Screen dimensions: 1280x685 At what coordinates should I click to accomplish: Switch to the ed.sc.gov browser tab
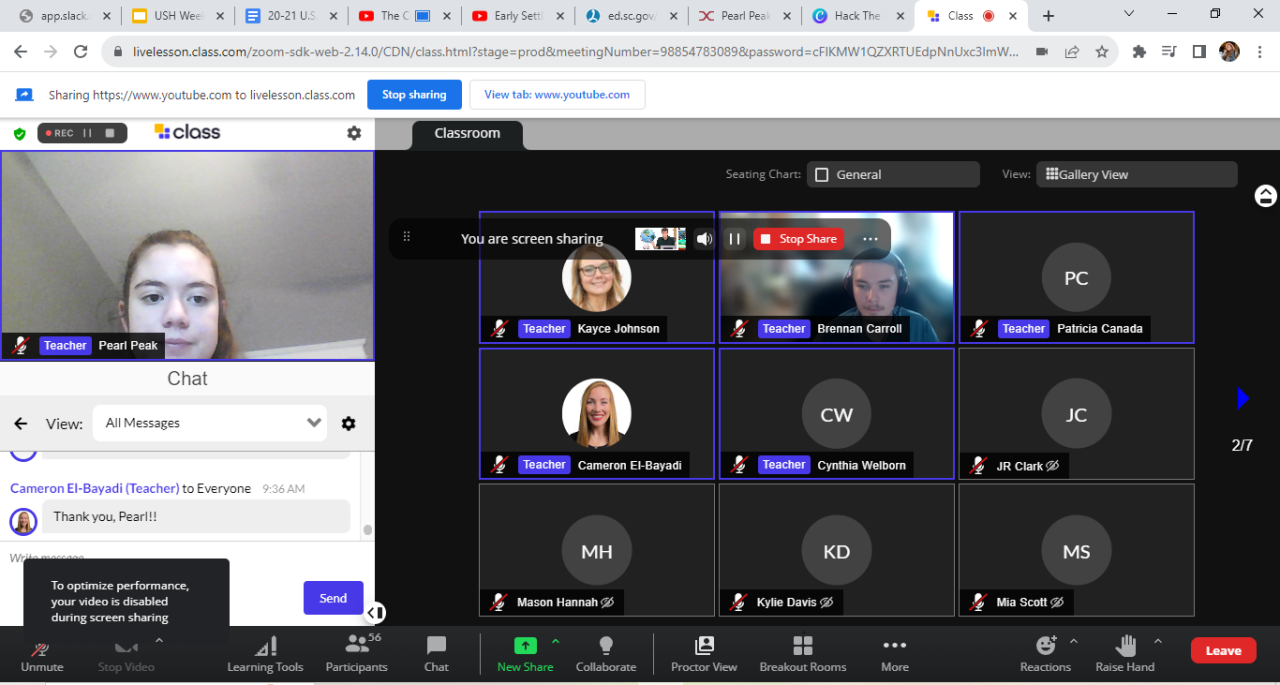(632, 16)
